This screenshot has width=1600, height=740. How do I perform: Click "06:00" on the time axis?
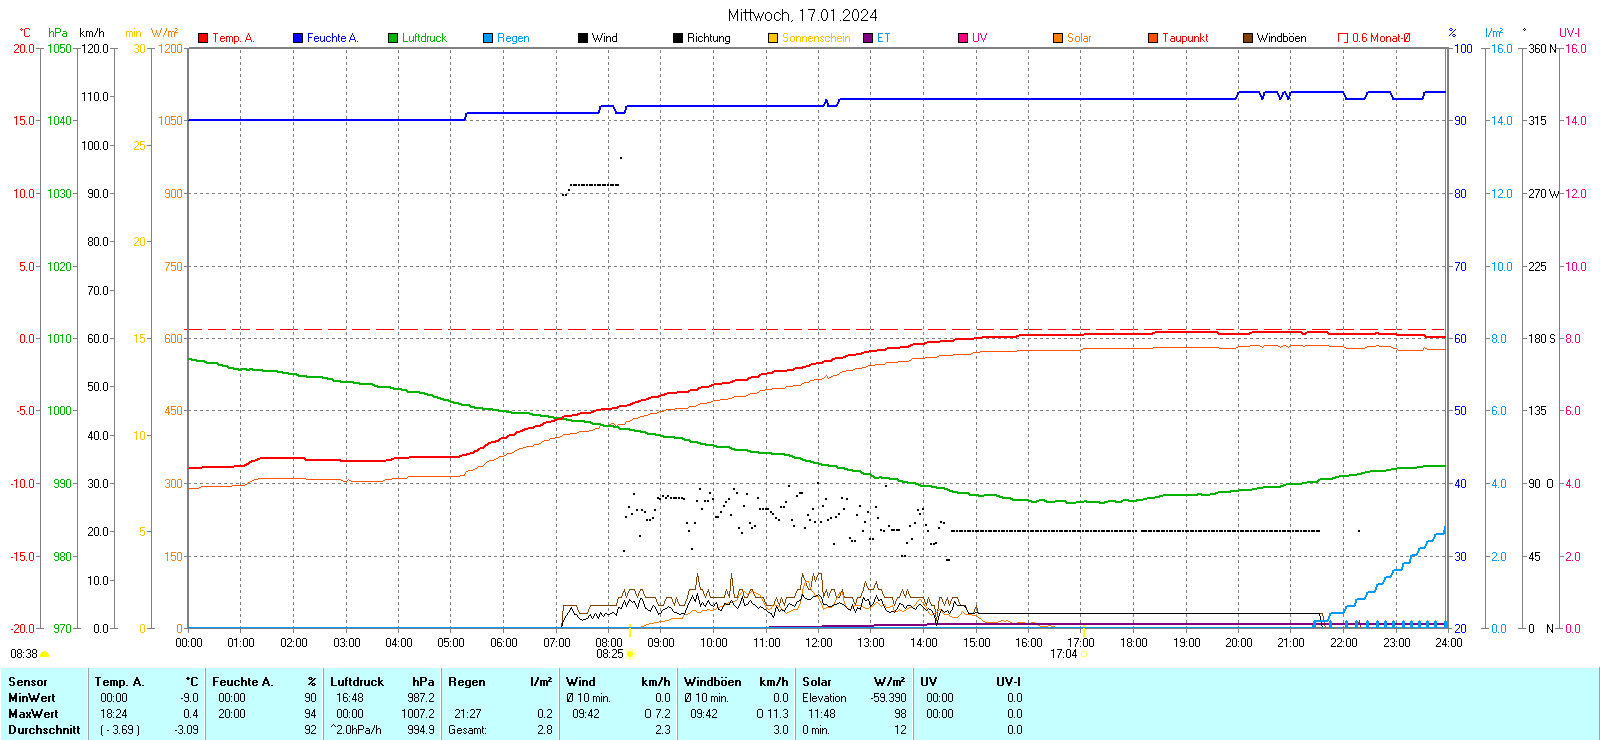504,643
